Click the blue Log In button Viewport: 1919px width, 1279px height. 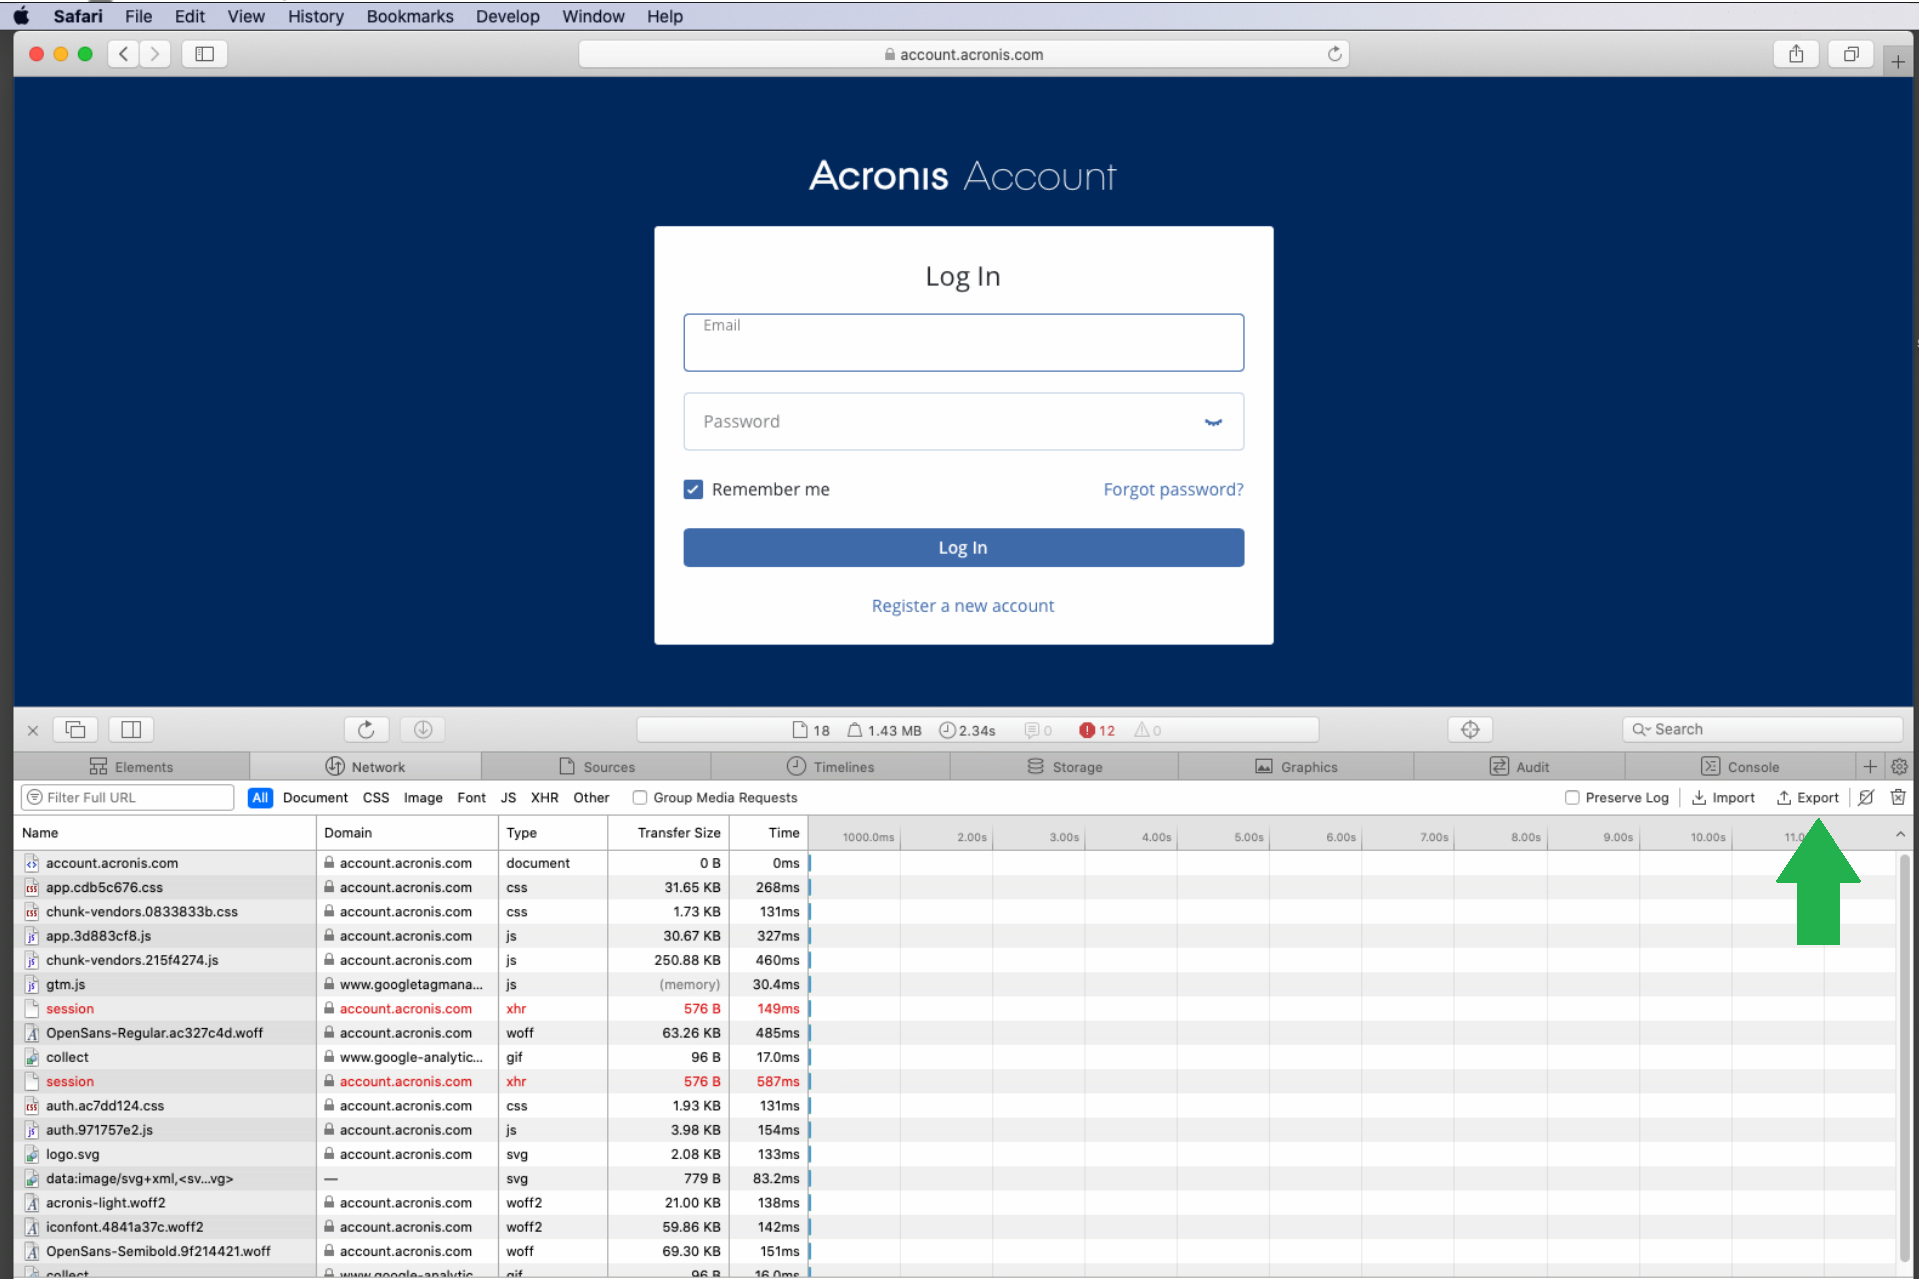[963, 548]
